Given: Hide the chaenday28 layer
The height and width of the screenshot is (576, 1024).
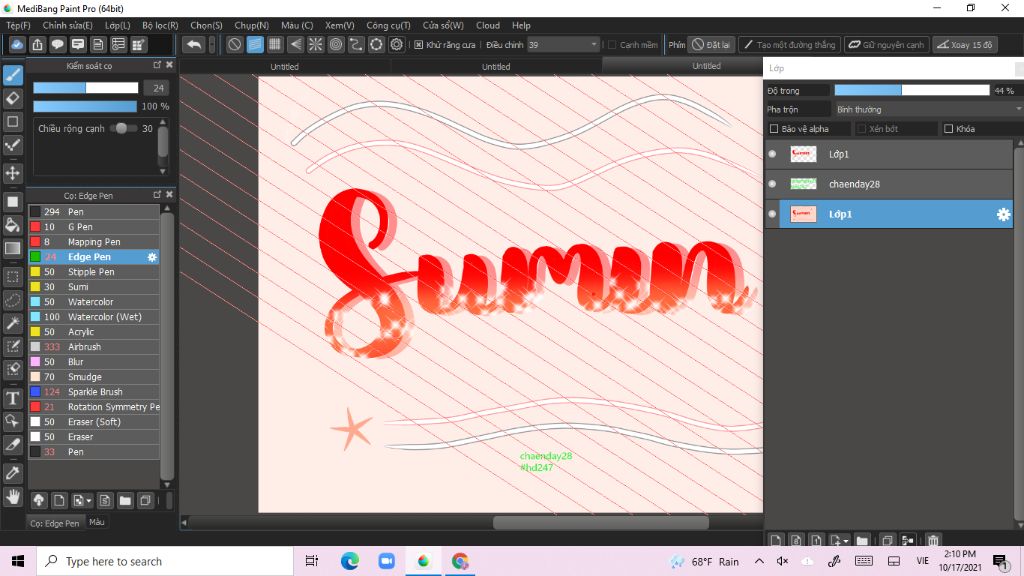Looking at the screenshot, I should point(772,184).
